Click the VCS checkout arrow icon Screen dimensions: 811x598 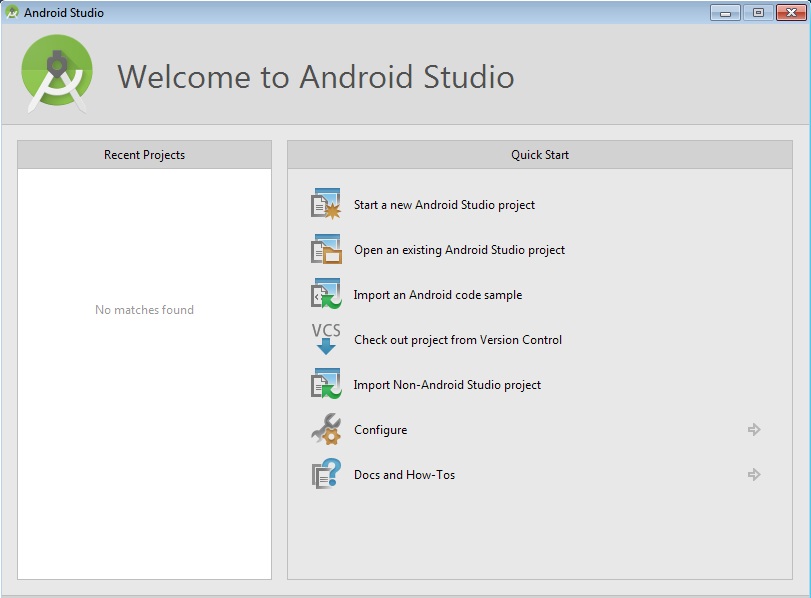click(326, 340)
